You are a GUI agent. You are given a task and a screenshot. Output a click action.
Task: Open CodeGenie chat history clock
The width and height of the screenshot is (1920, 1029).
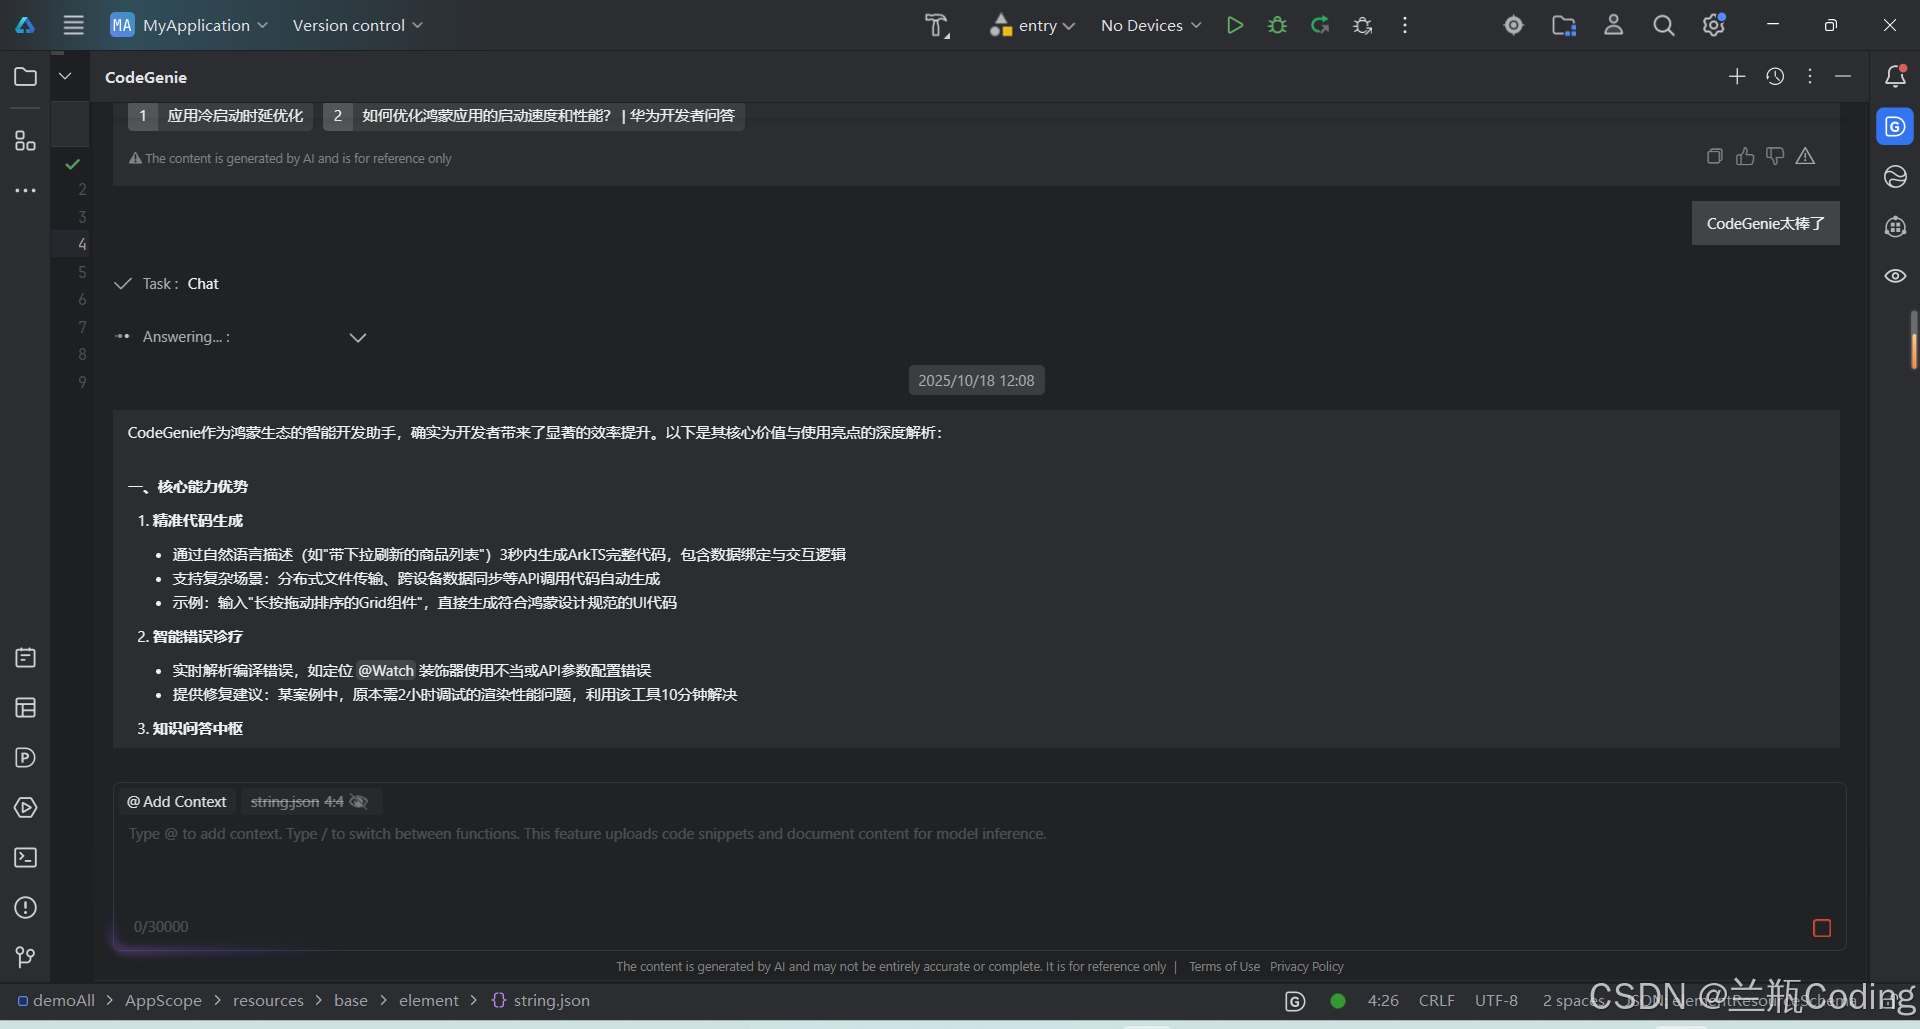(x=1775, y=76)
